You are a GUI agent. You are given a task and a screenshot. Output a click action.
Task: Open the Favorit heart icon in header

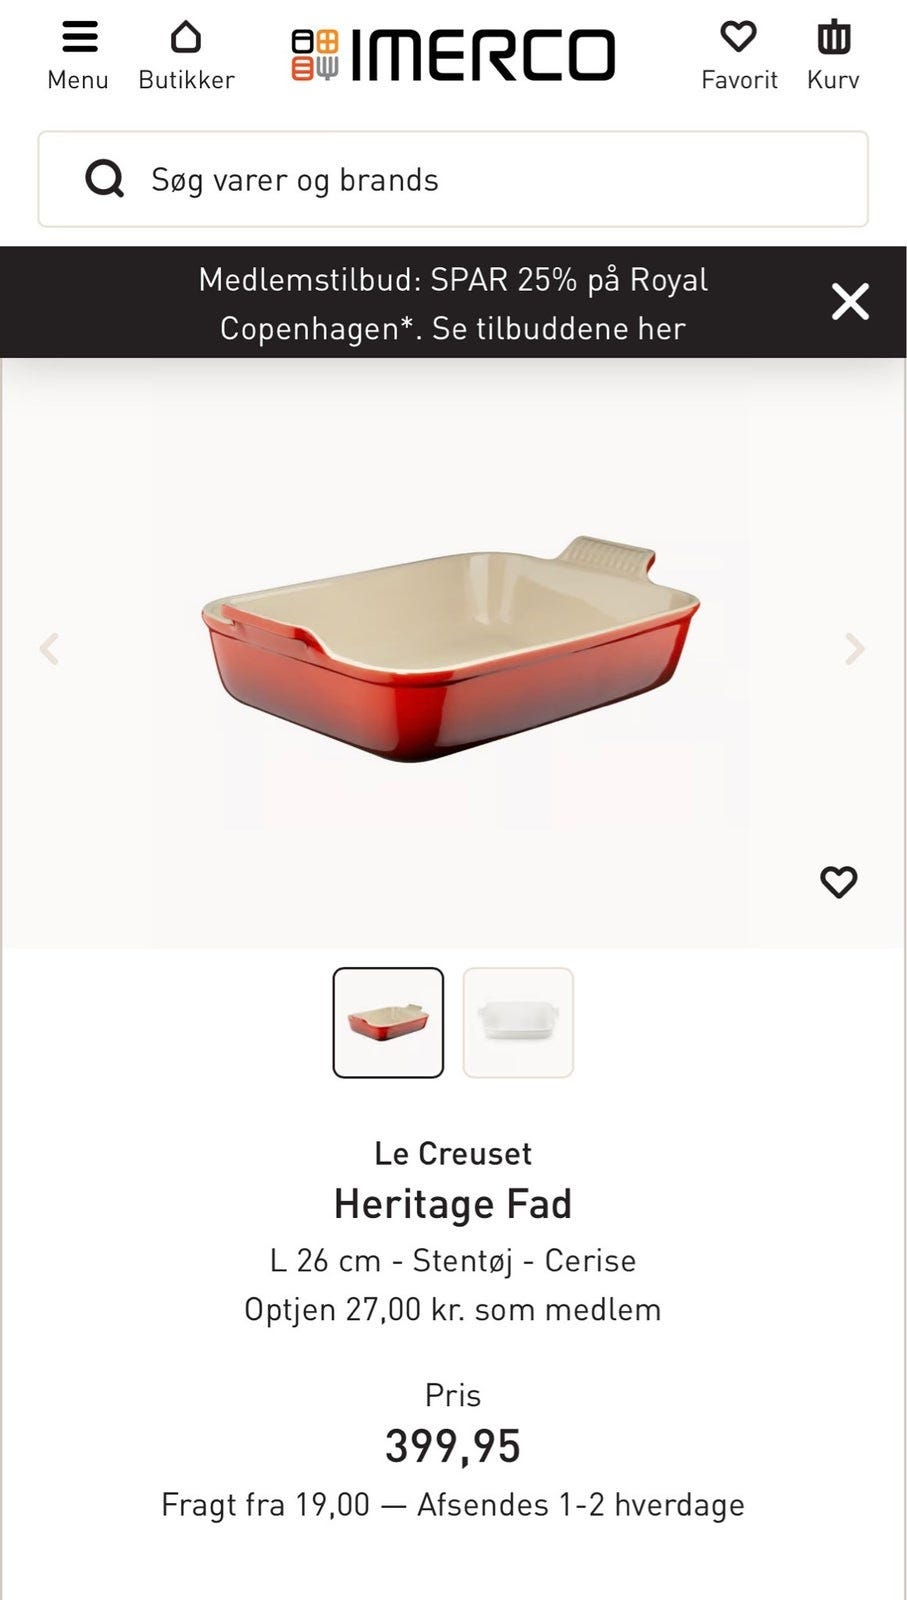click(x=738, y=37)
